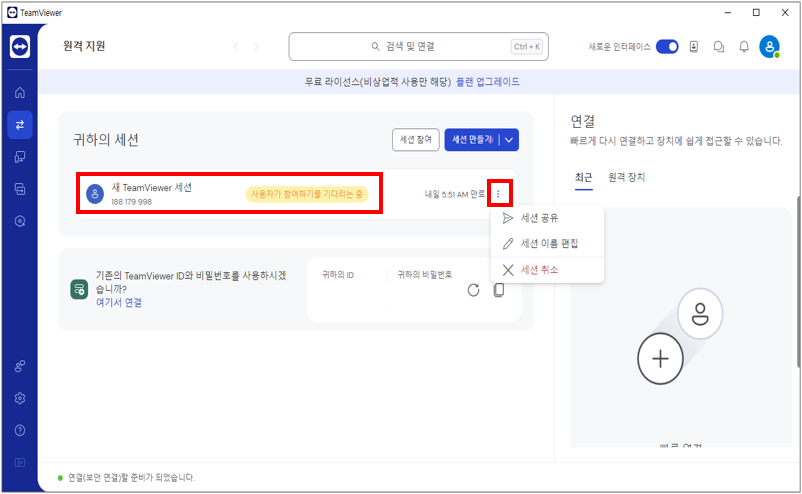Choose 세션 취소 from context menu
This screenshot has height=494, width=802.
pos(547,270)
